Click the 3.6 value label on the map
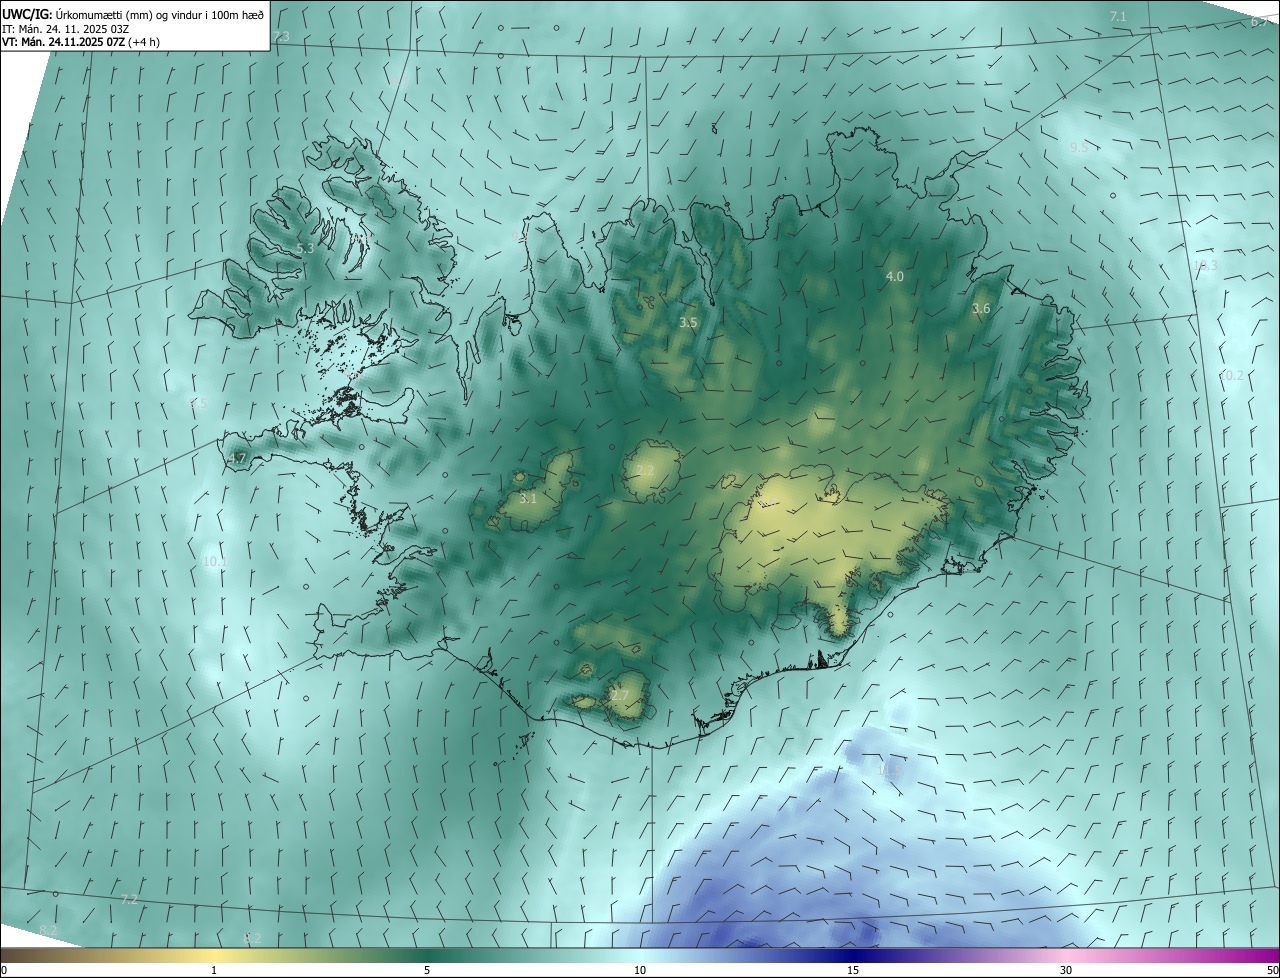1280x978 pixels. pyautogui.click(x=981, y=309)
